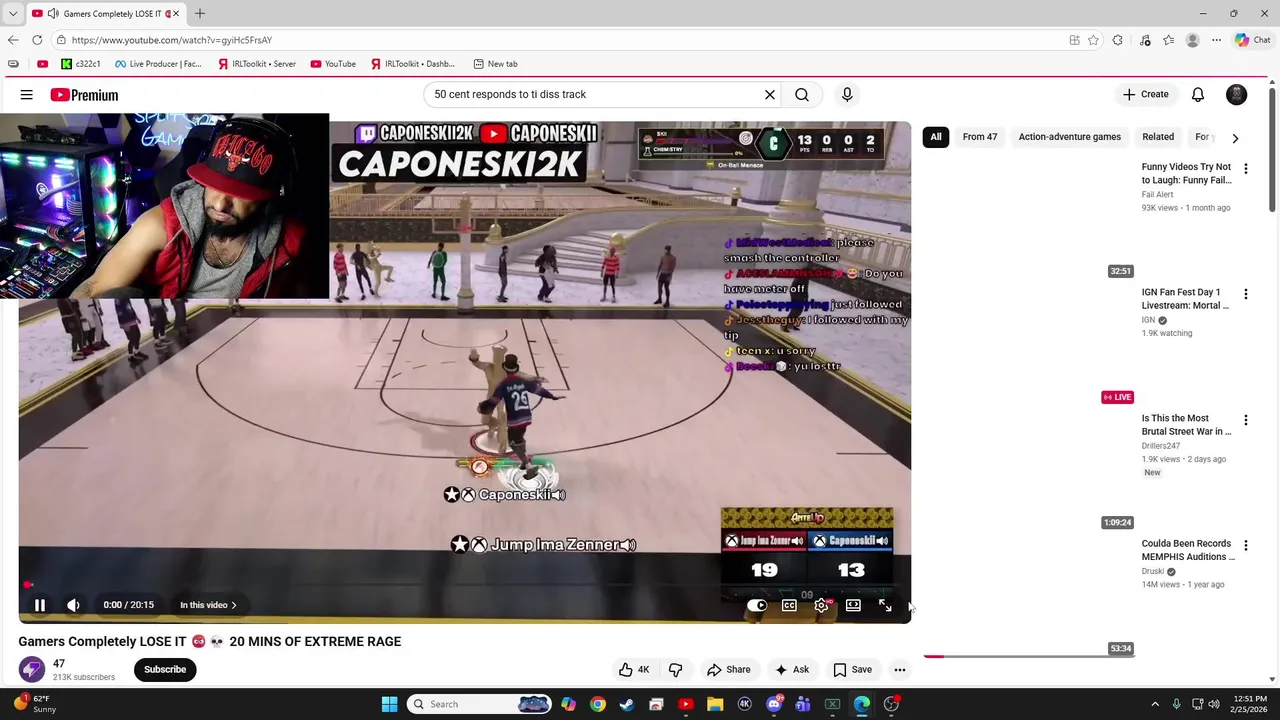
Task: Clear the search box with the X
Action: (x=770, y=94)
